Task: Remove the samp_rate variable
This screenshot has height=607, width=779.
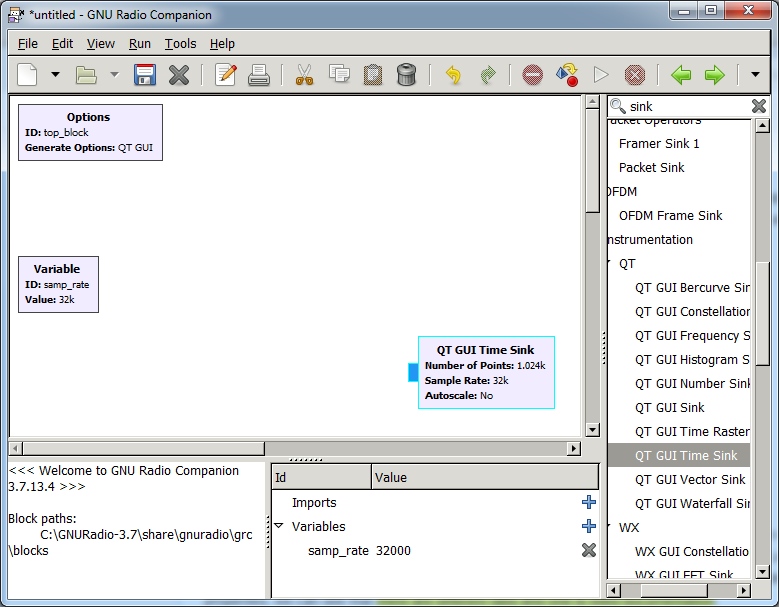Action: pyautogui.click(x=589, y=550)
